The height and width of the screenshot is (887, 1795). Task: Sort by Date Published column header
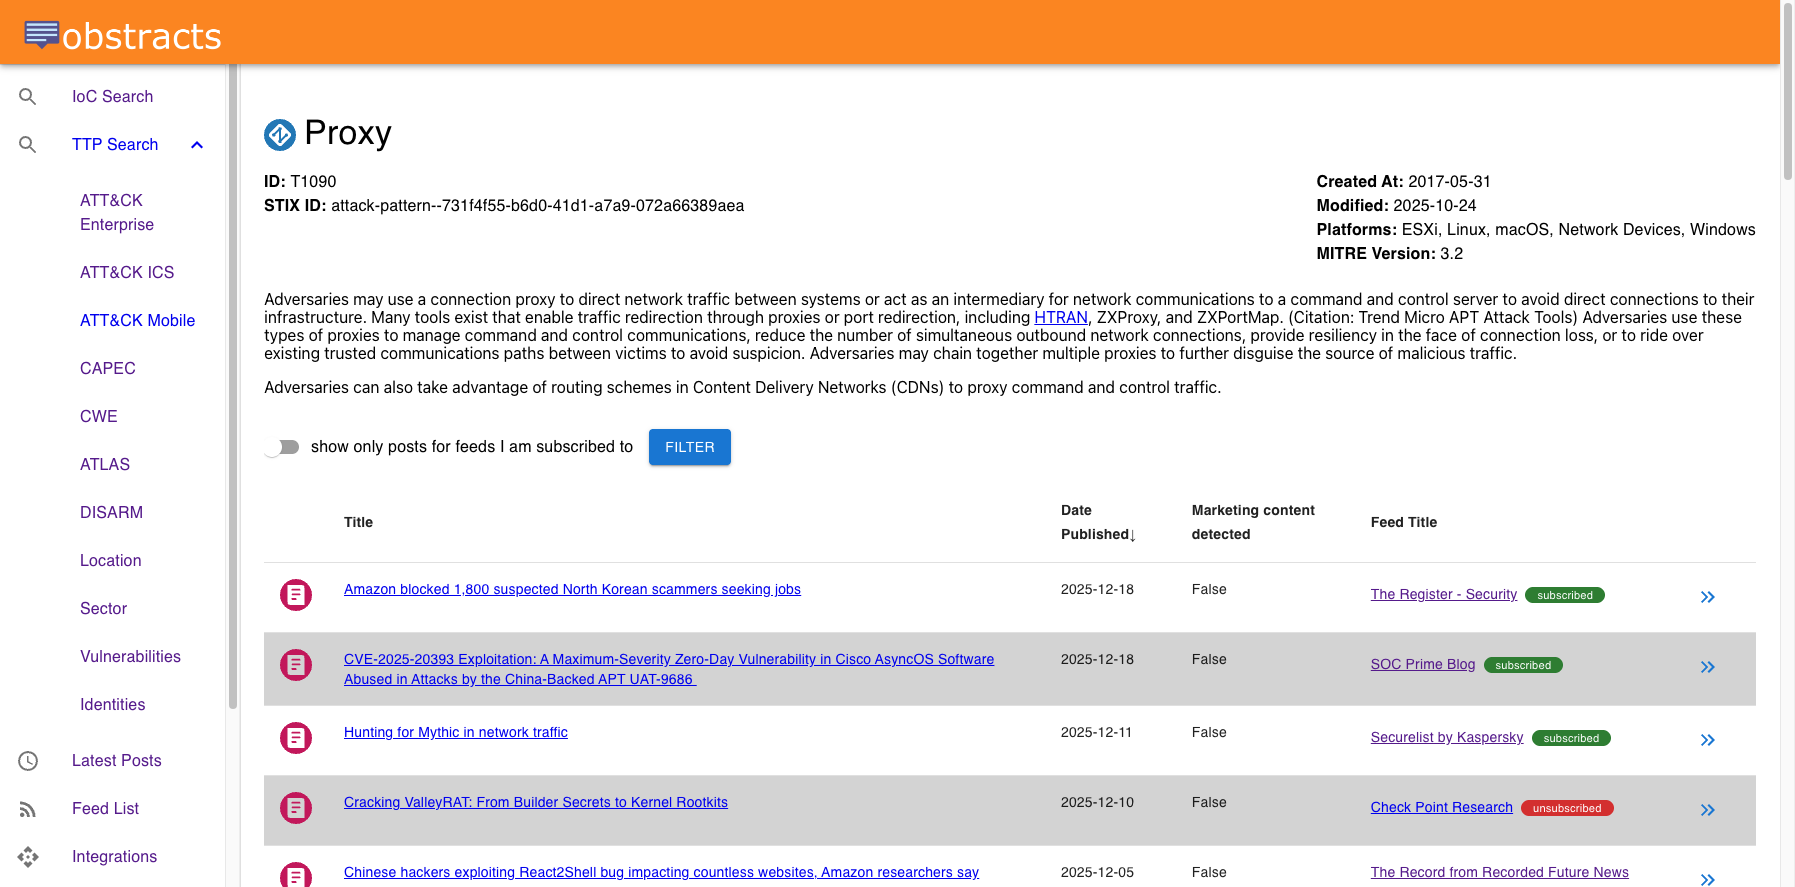coord(1097,522)
